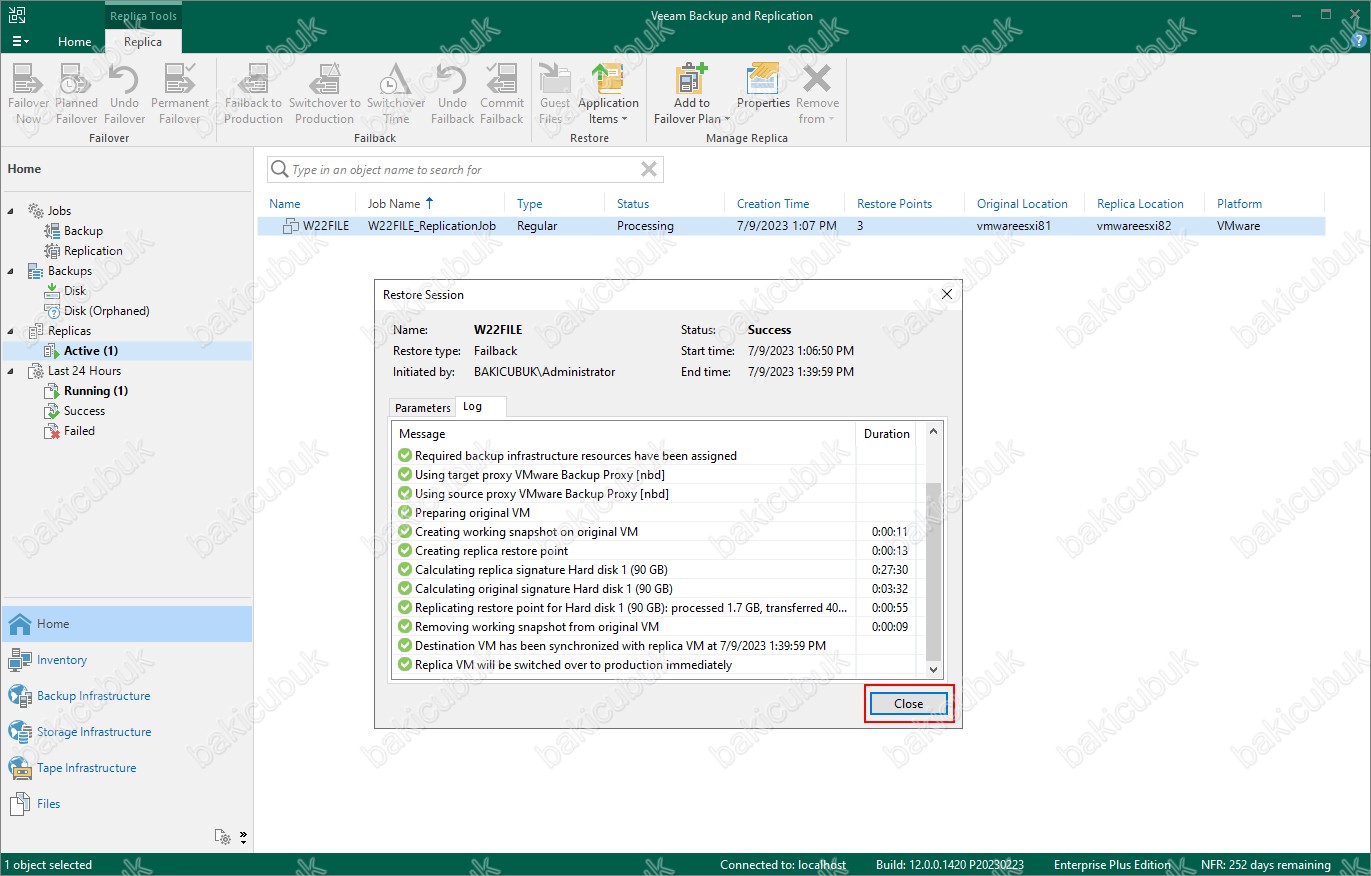Sort by Replica Location column header
This screenshot has width=1371, height=876.
(1140, 204)
